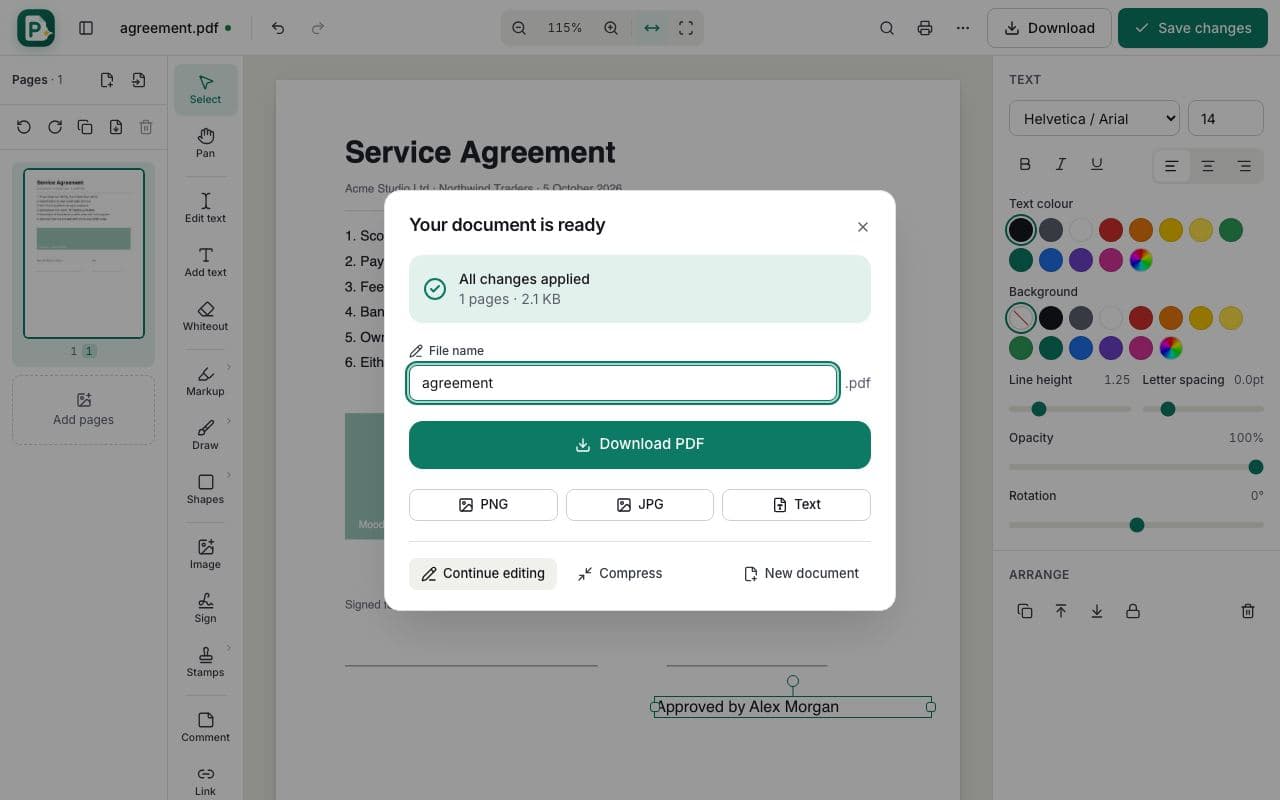
Task: Click the print icon
Action: coord(925,28)
